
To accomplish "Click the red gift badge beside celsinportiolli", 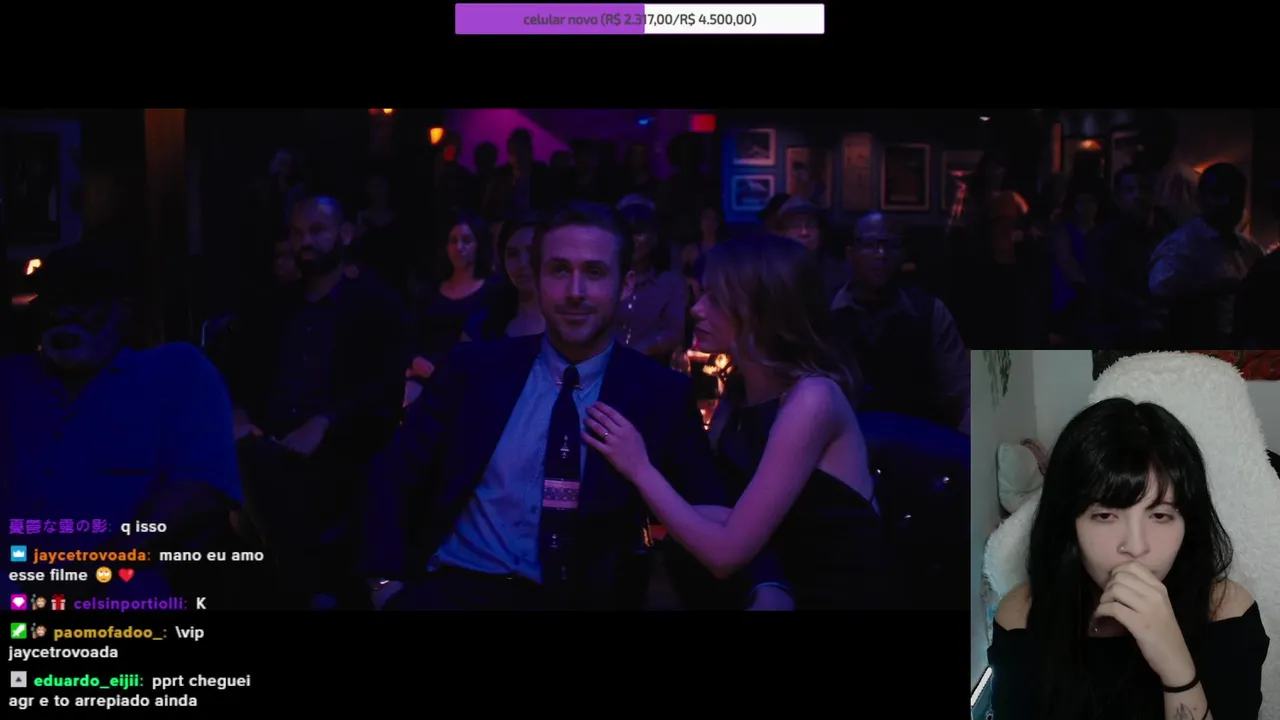I will point(58,603).
